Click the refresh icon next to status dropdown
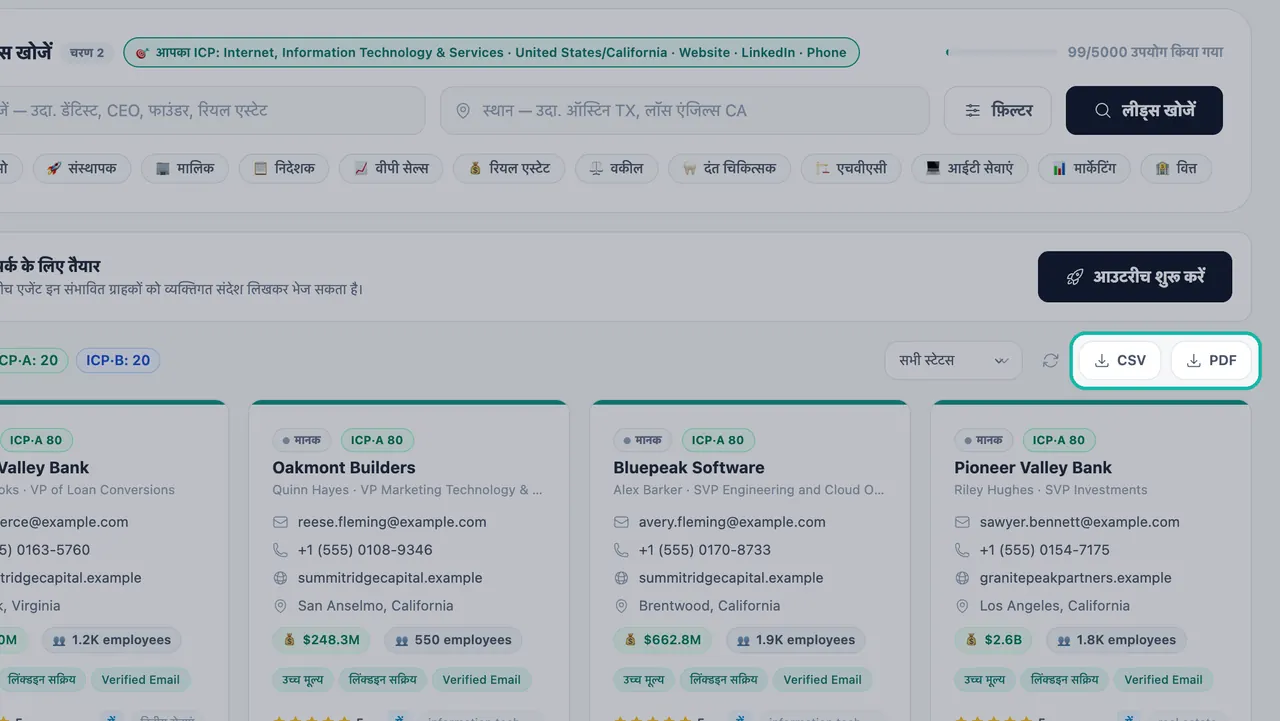 pyautogui.click(x=1050, y=361)
